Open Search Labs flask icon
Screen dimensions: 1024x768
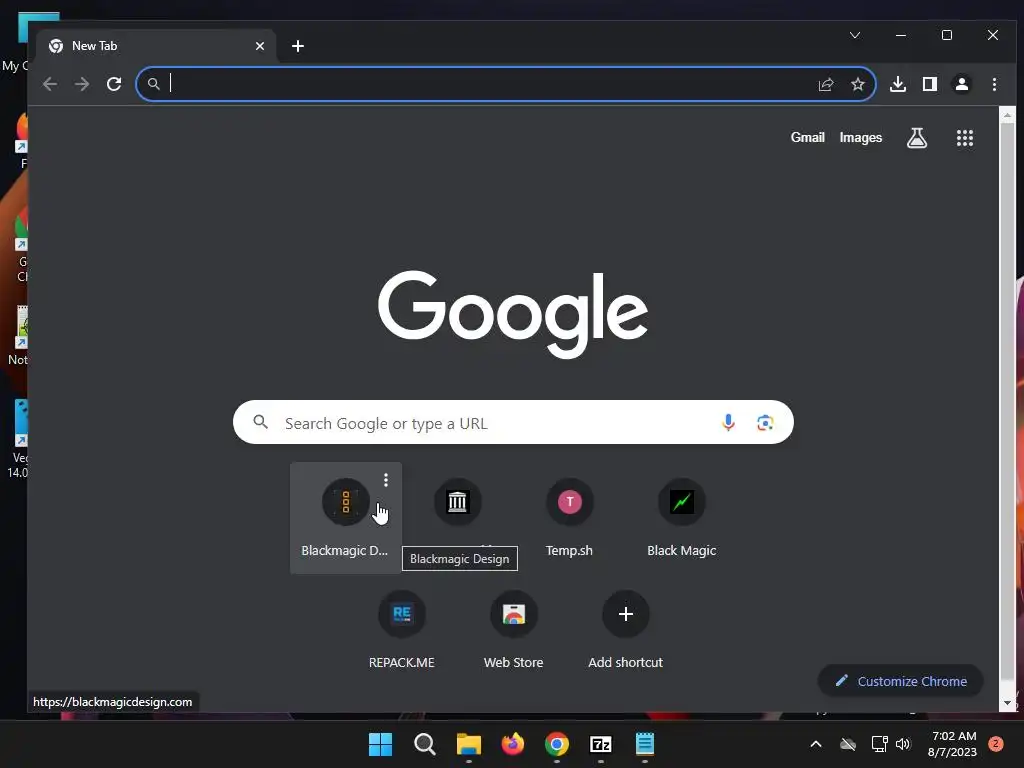[x=917, y=138]
